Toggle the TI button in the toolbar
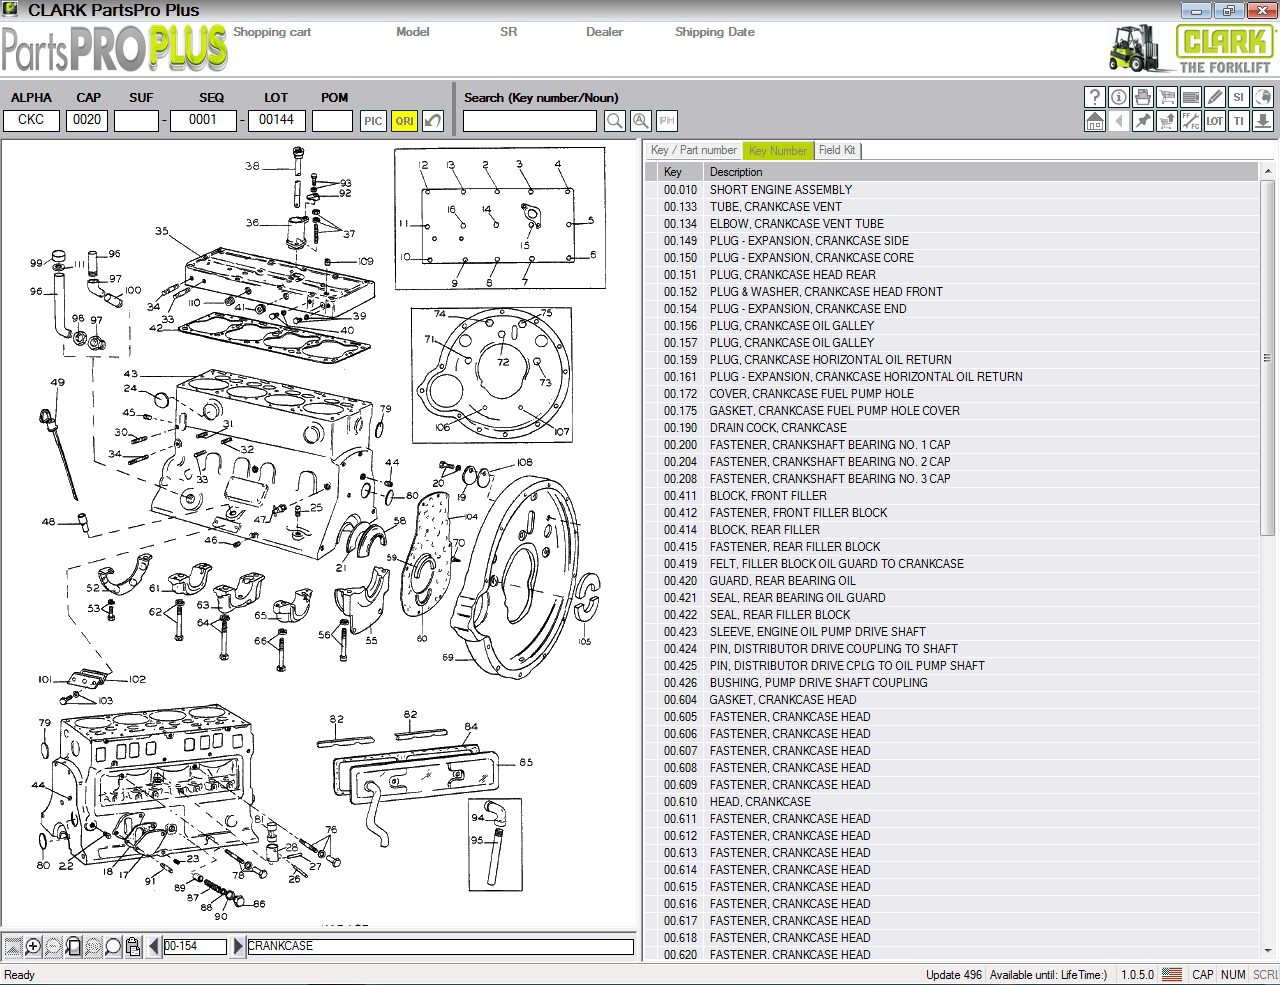The height and width of the screenshot is (985, 1280). tap(1238, 121)
